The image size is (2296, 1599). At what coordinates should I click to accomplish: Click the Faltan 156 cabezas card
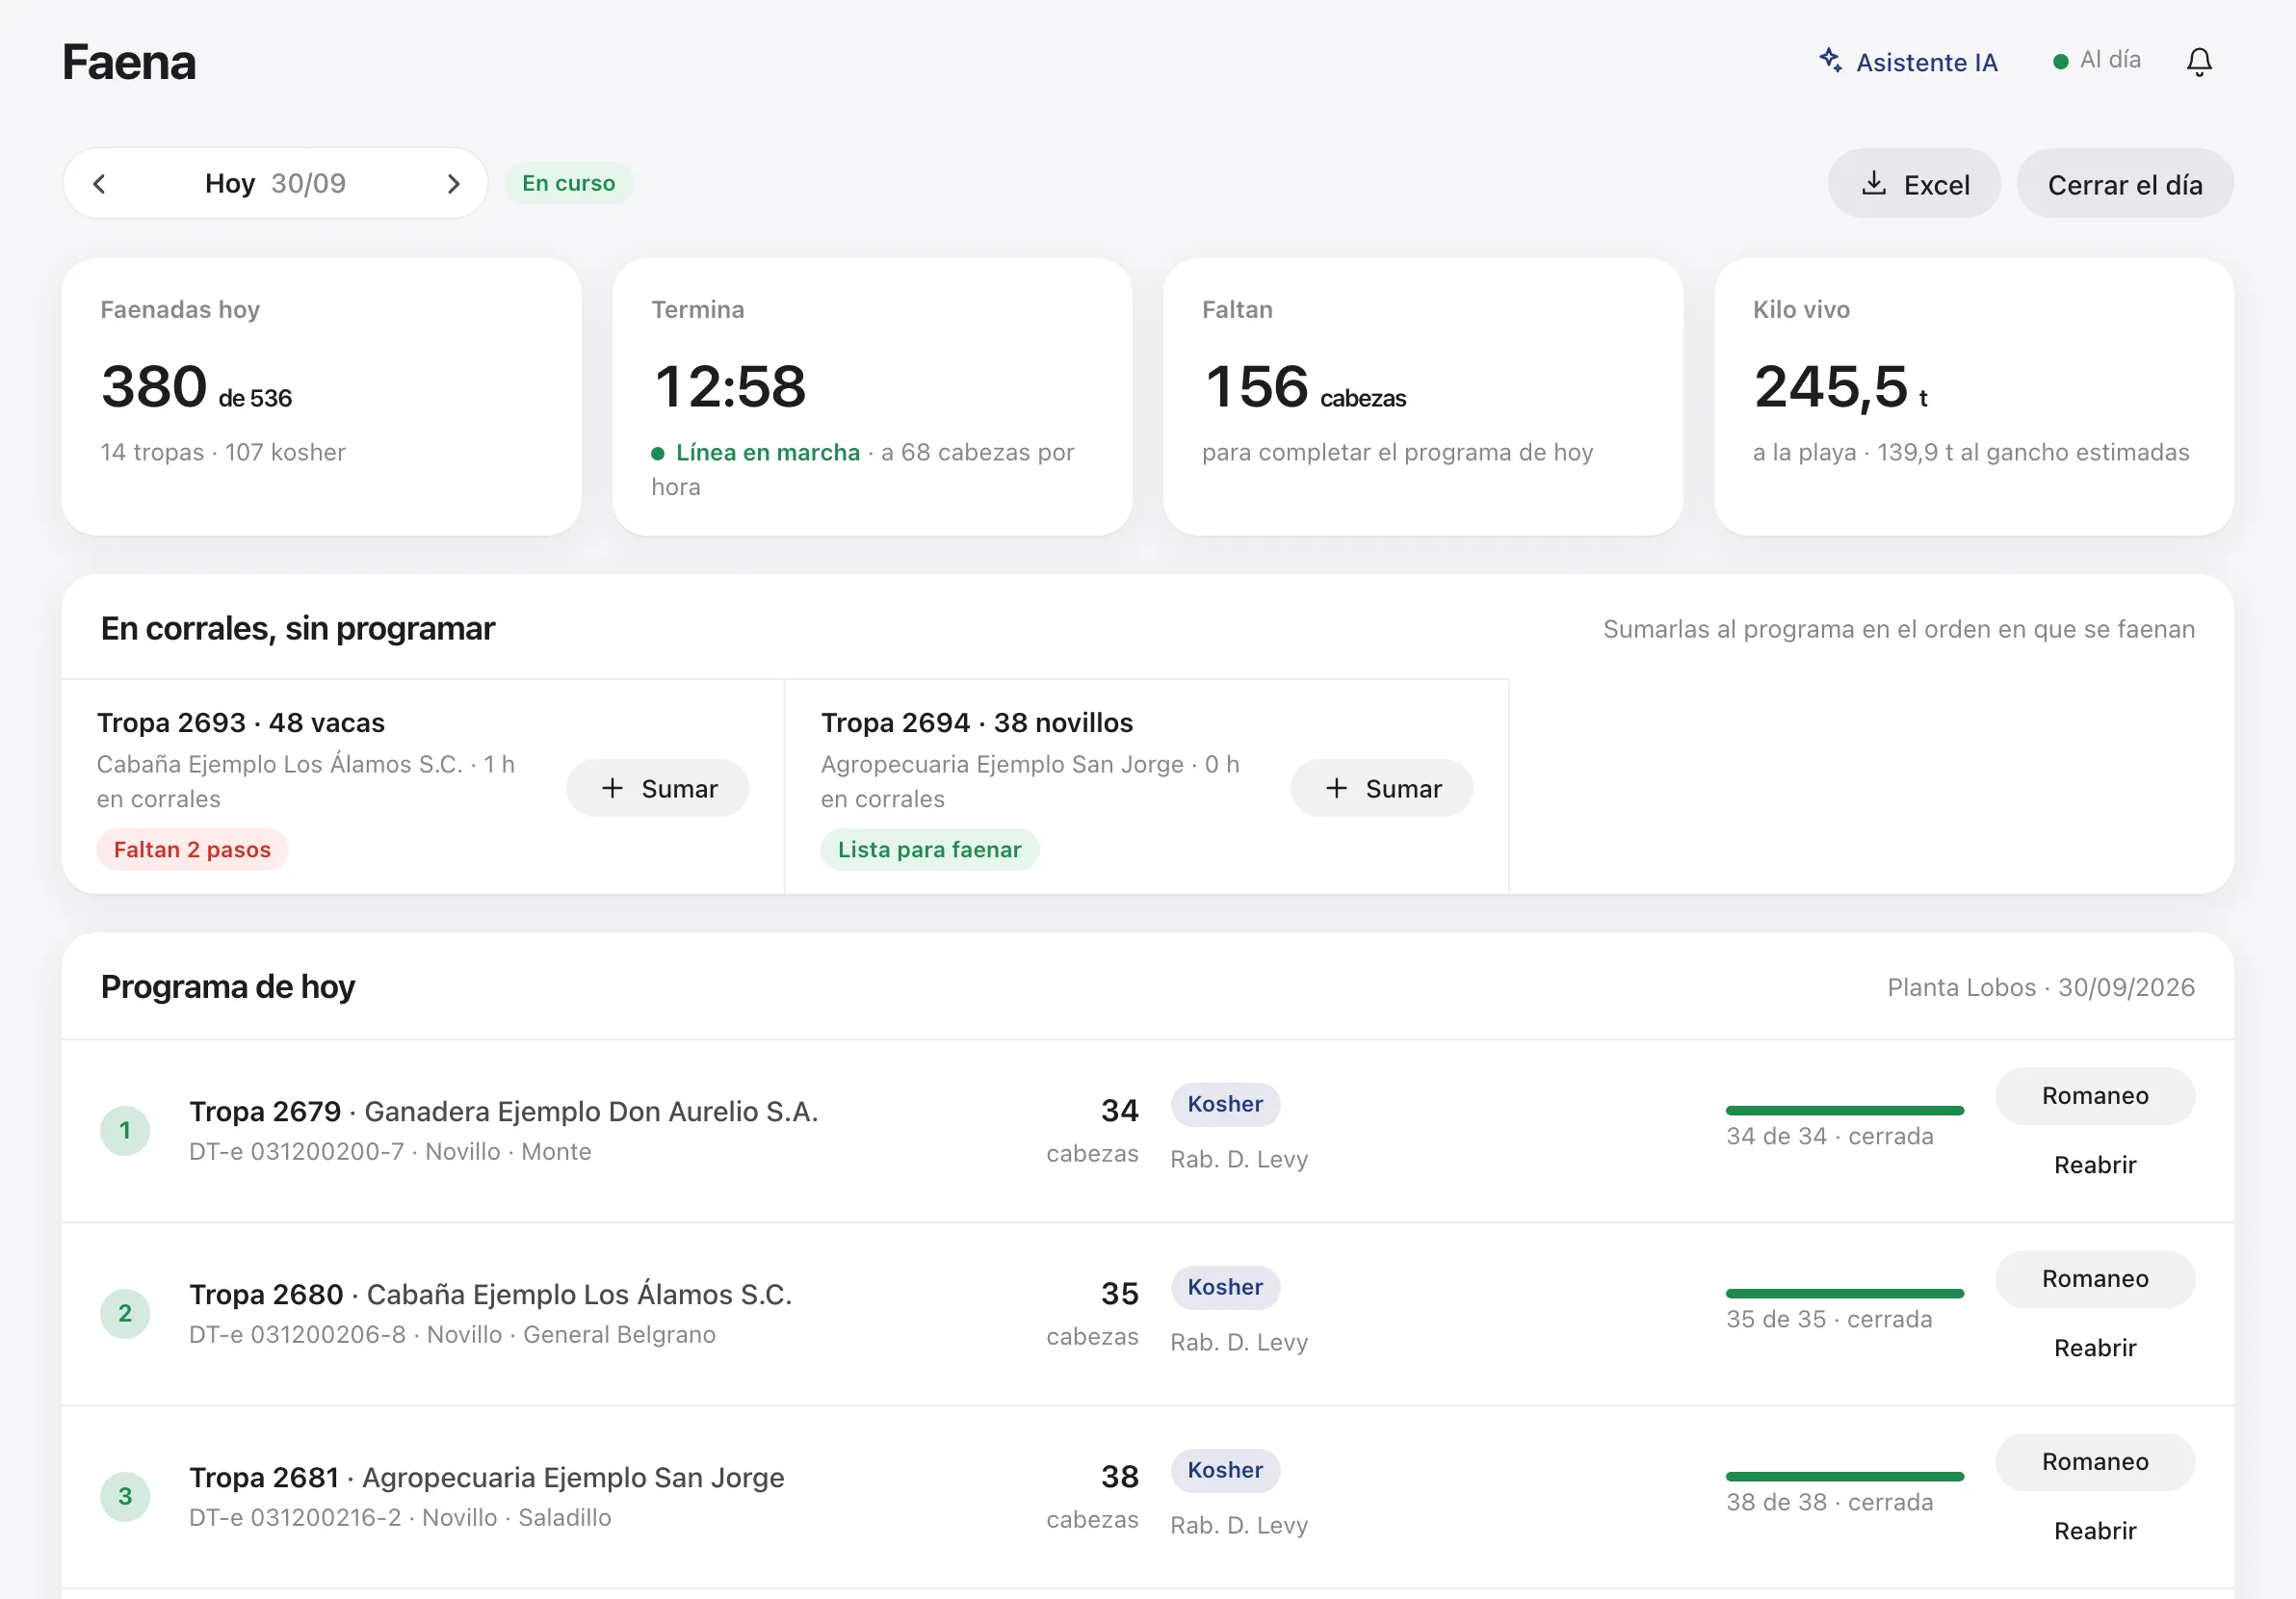pos(1423,397)
